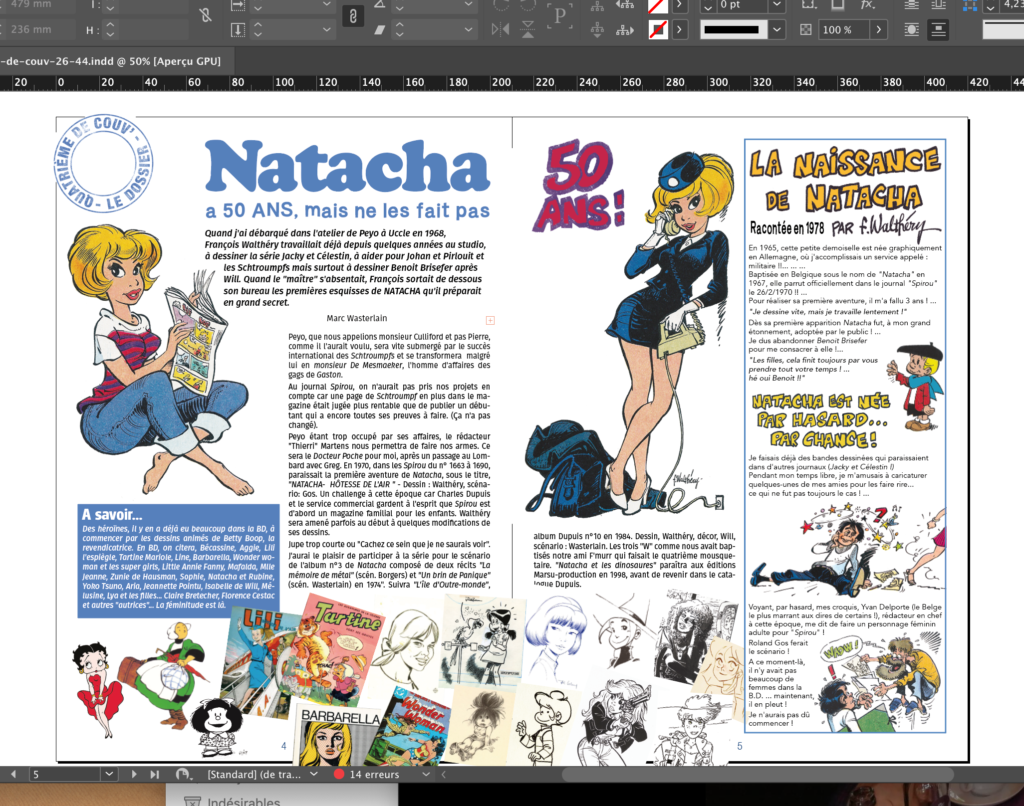The height and width of the screenshot is (806, 1024).
Task: Flip the selection vertically
Action: 528,29
